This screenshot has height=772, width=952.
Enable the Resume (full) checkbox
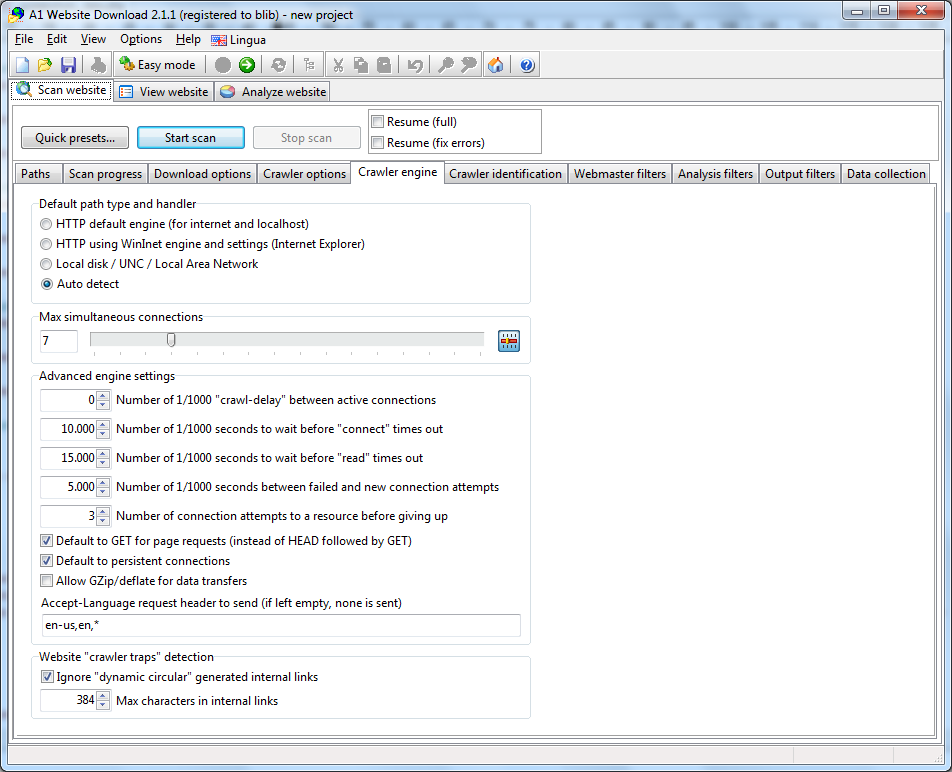(378, 122)
